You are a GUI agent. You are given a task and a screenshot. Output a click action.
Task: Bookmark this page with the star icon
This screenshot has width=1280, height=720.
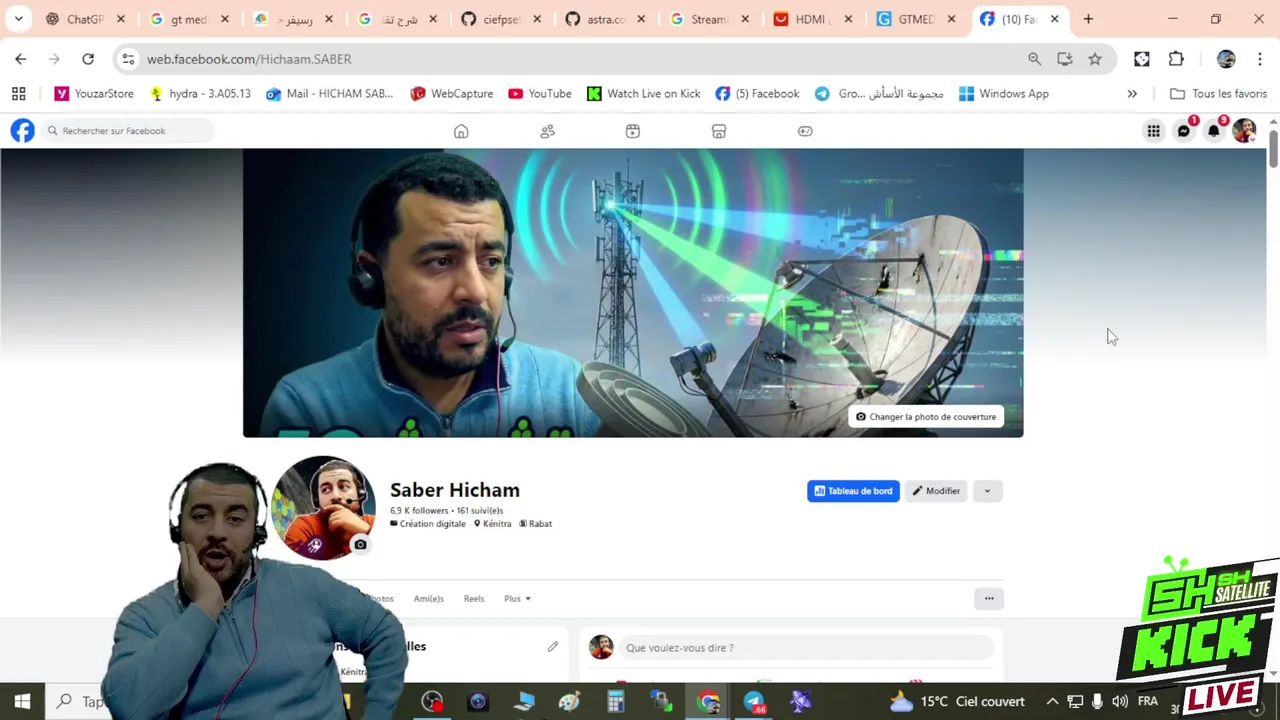click(x=1095, y=59)
